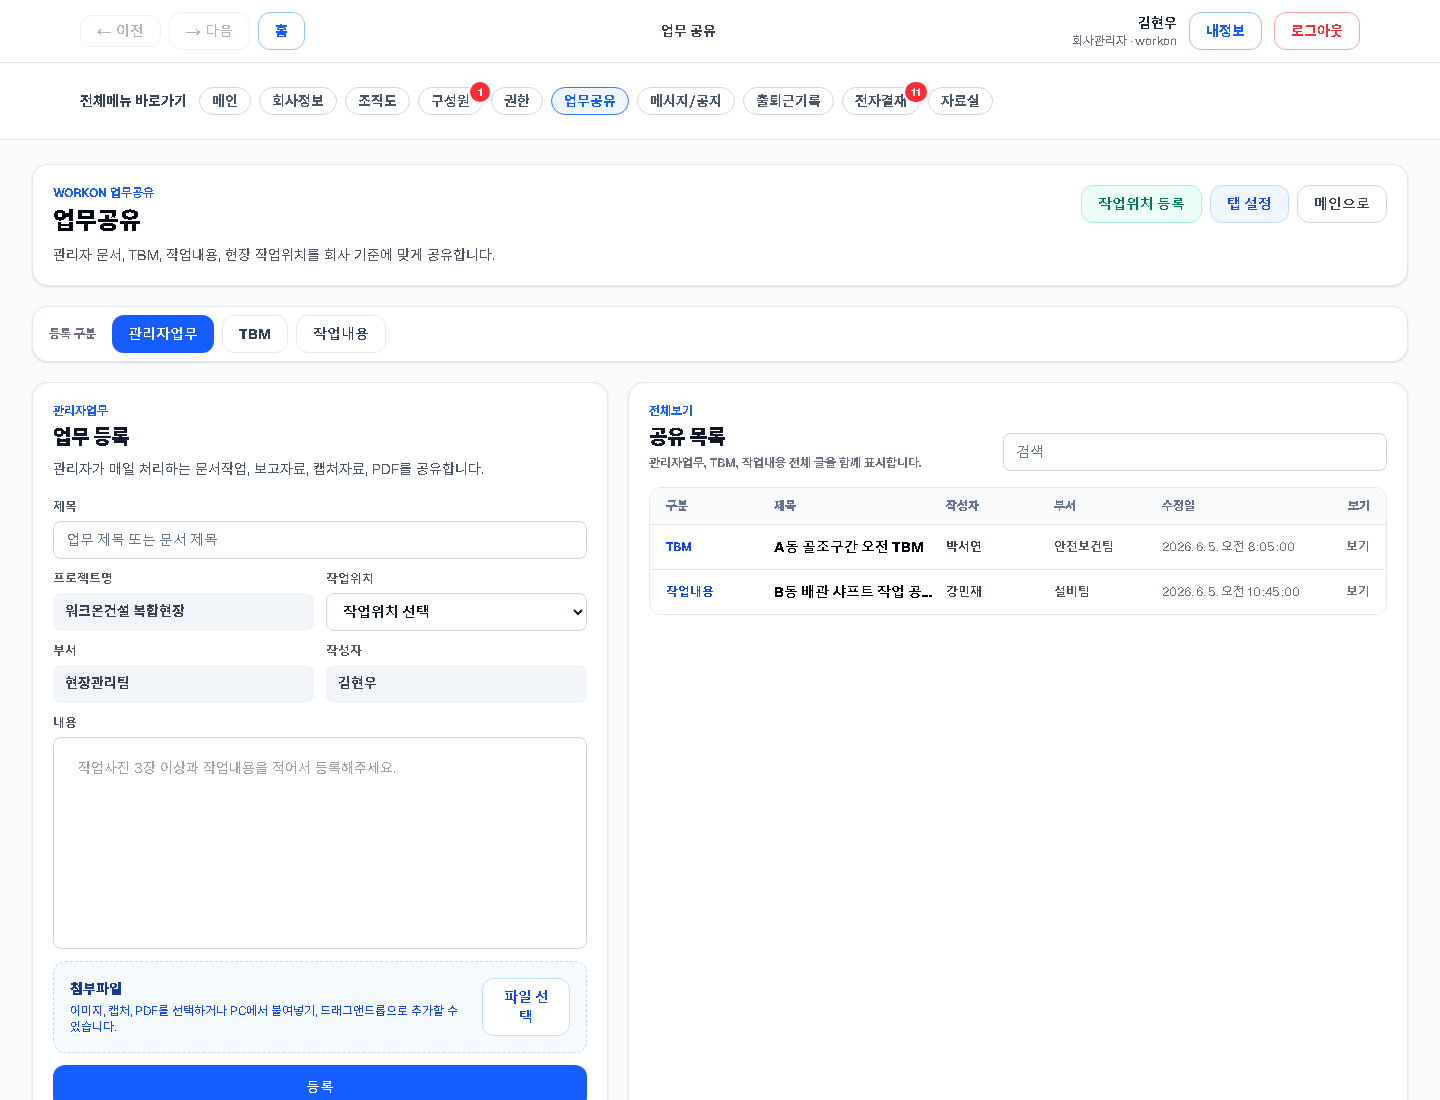The height and width of the screenshot is (1100, 1440).
Task: Click the author name 강민재
Action: tap(964, 592)
